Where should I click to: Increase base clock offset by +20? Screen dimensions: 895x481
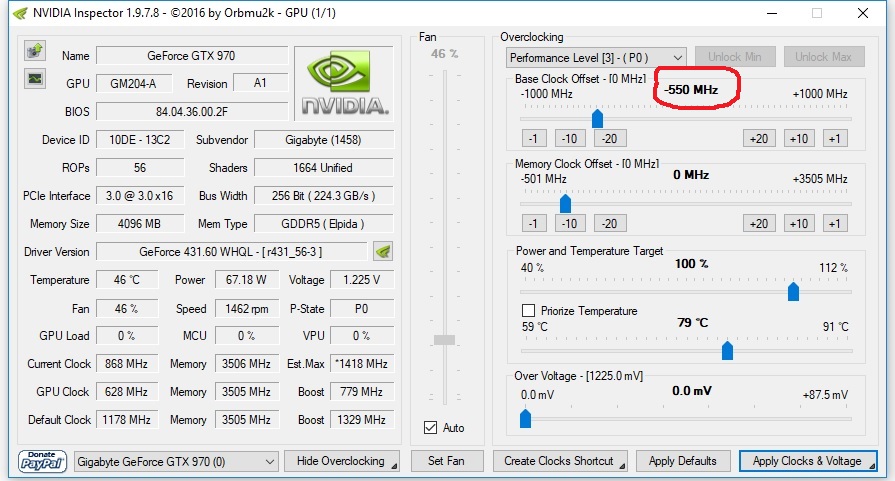759,139
